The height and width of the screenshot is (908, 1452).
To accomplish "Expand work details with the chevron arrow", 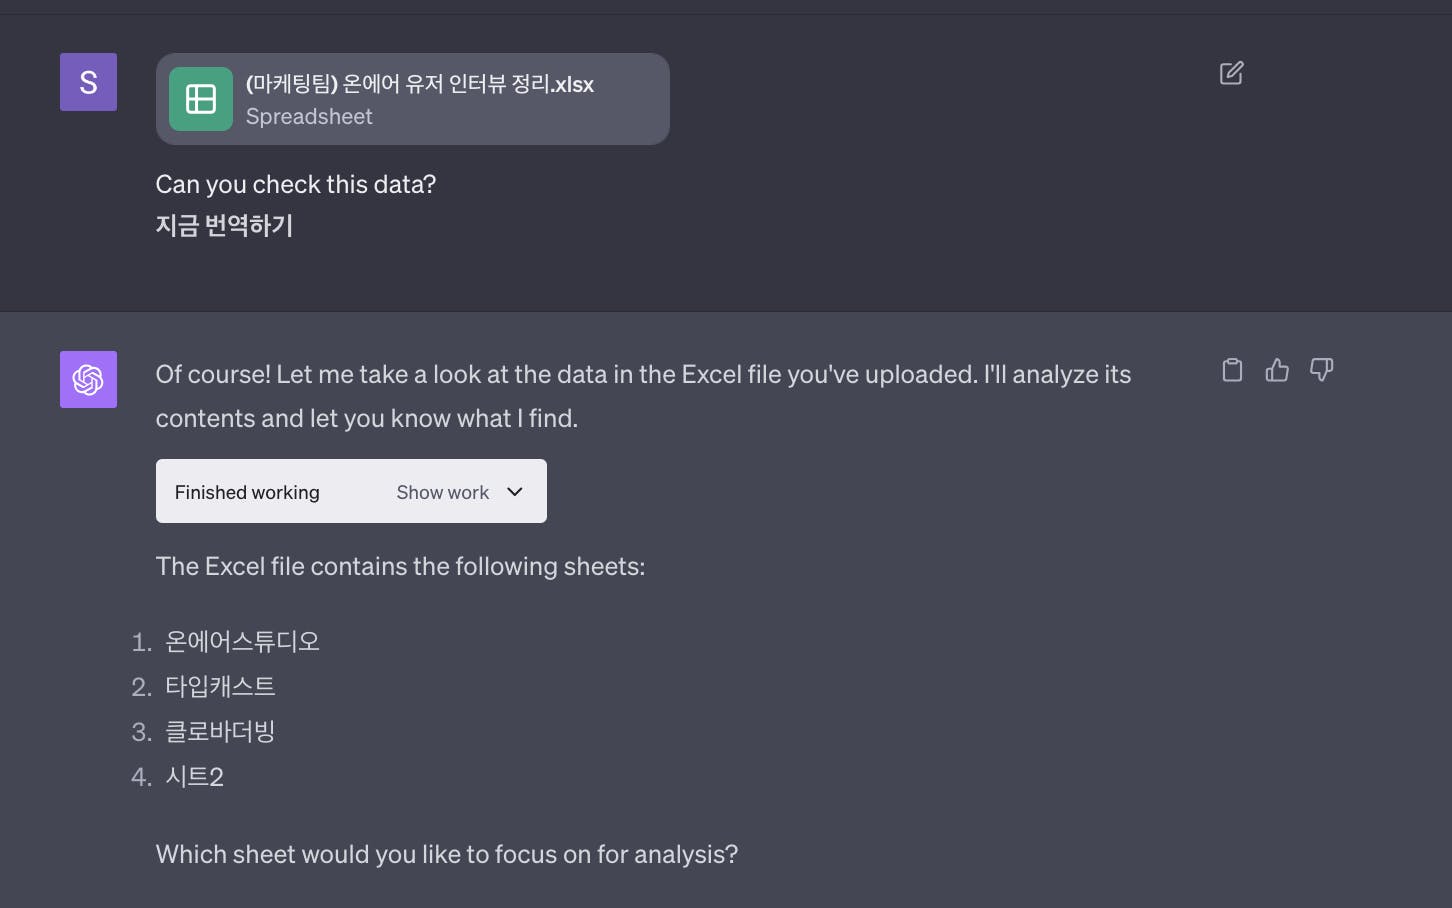I will (x=515, y=492).
